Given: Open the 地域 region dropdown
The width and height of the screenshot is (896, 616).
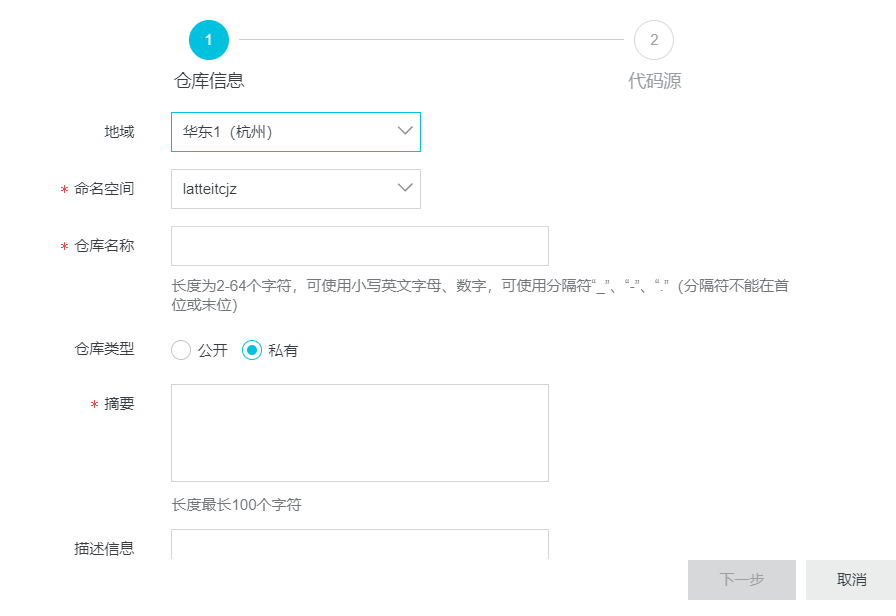Looking at the screenshot, I should 295,131.
